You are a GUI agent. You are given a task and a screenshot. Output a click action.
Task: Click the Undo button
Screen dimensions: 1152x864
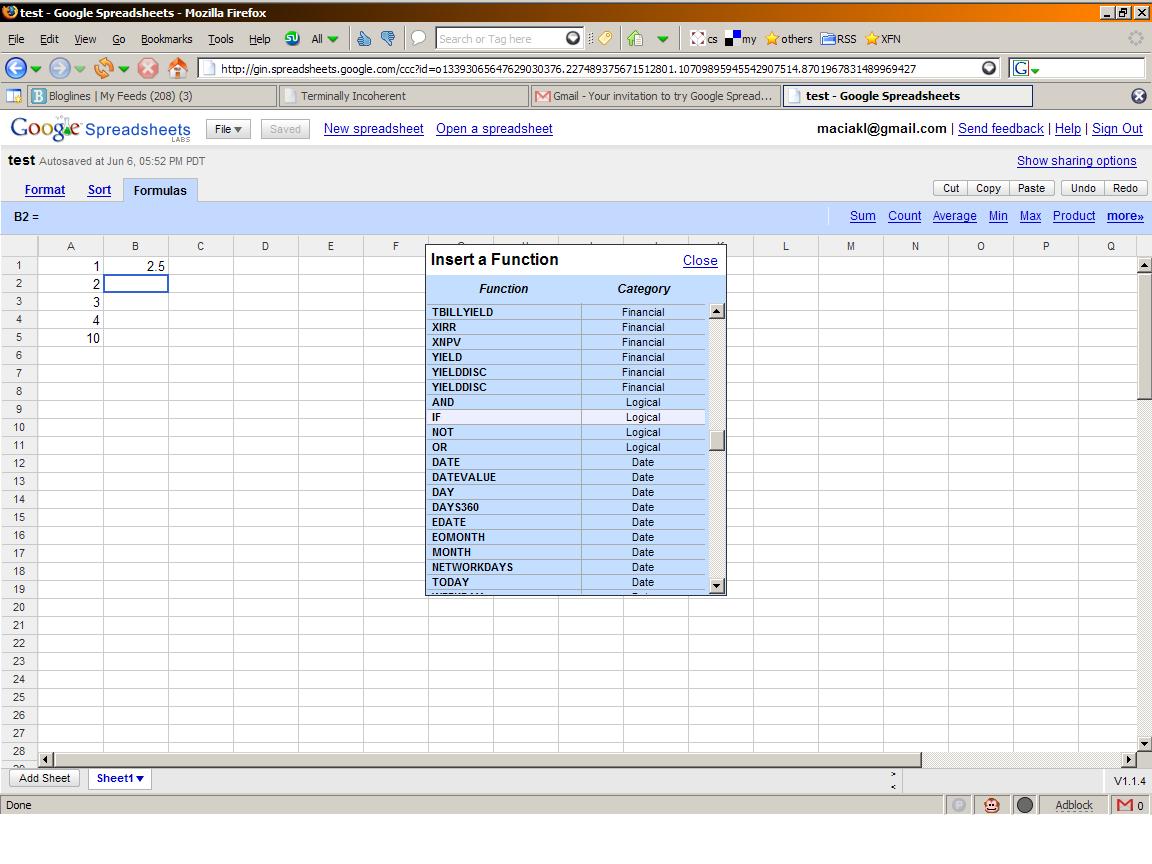pos(1083,188)
